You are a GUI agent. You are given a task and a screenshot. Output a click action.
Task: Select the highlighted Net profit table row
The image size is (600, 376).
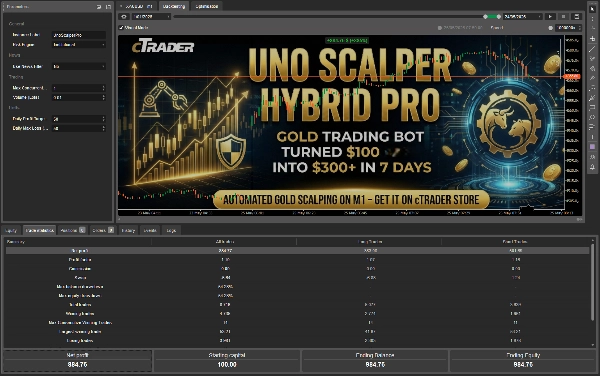pos(297,251)
